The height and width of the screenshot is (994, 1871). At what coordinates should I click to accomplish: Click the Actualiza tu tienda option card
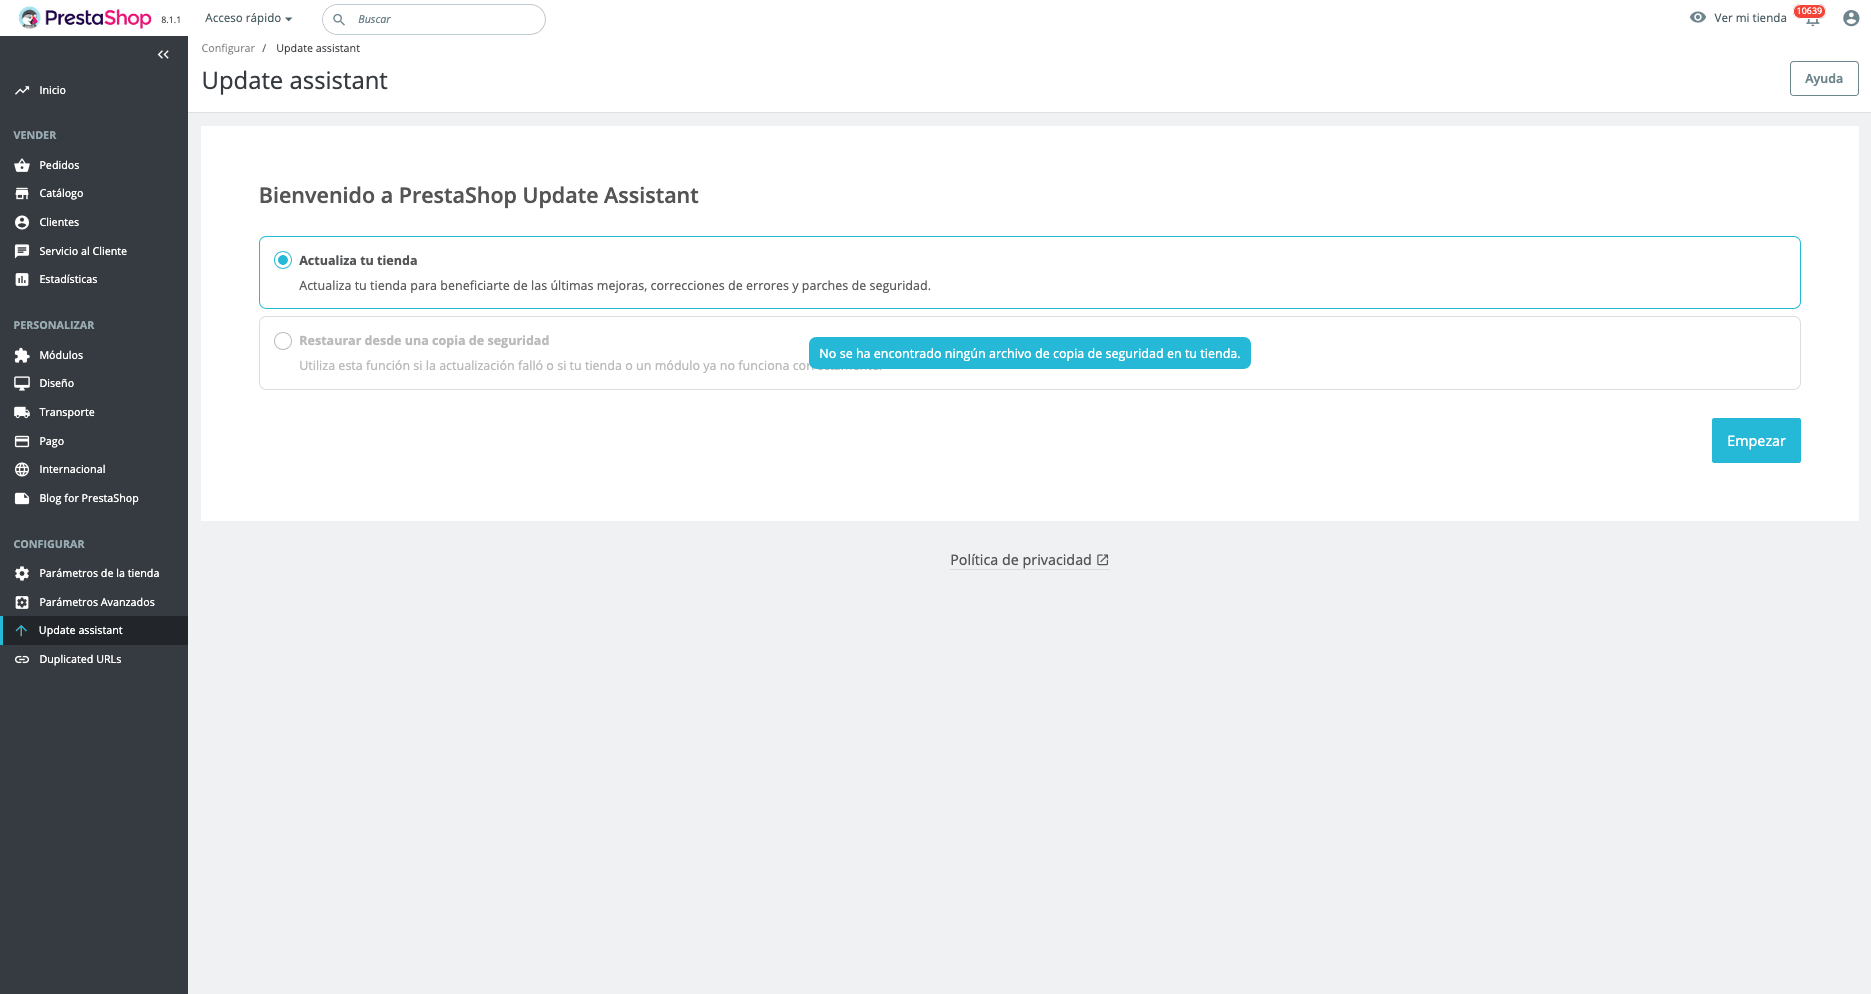coord(1030,272)
